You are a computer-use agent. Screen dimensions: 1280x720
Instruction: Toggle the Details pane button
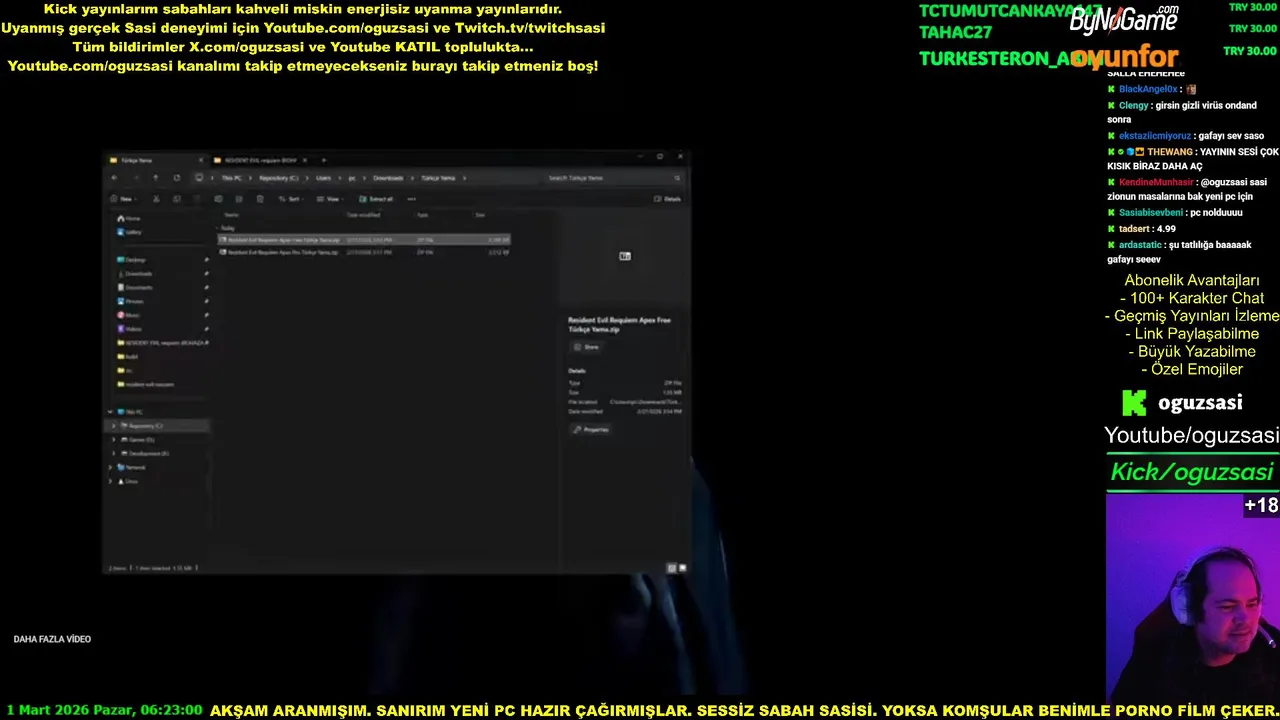[667, 199]
